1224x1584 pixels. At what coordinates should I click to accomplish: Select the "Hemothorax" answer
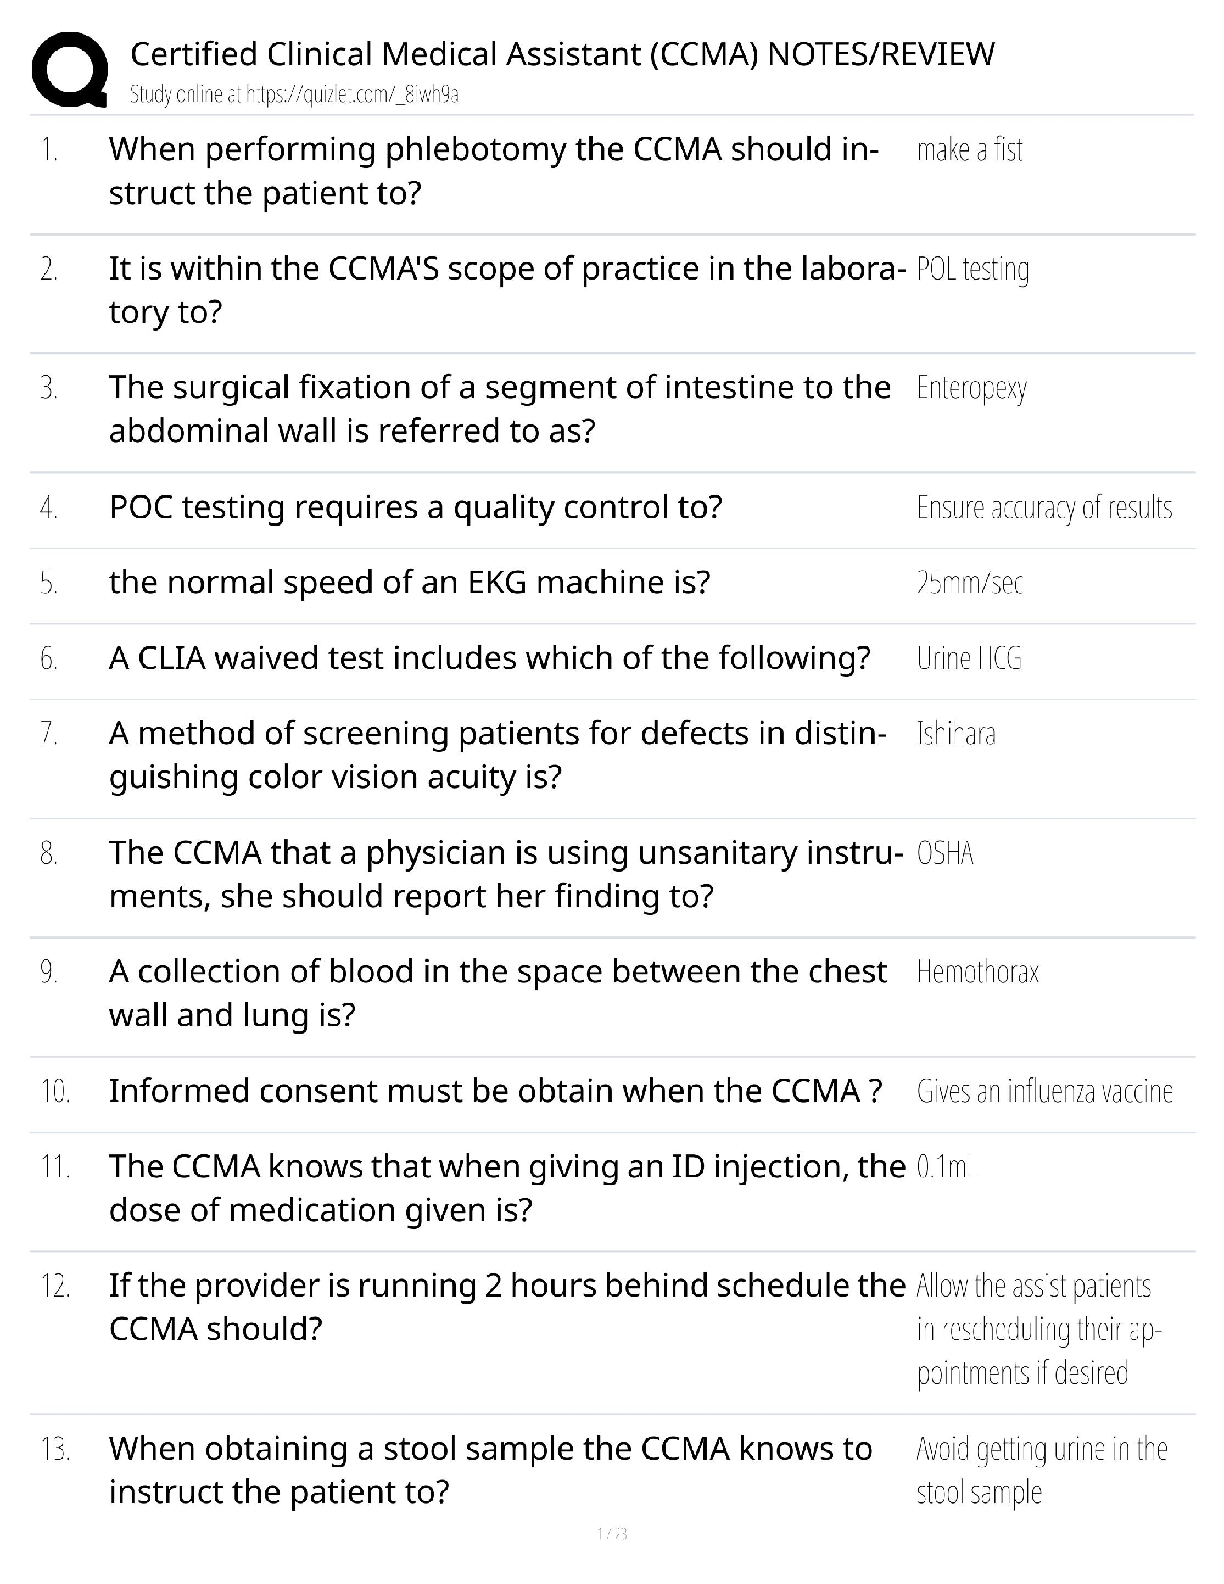tap(977, 972)
